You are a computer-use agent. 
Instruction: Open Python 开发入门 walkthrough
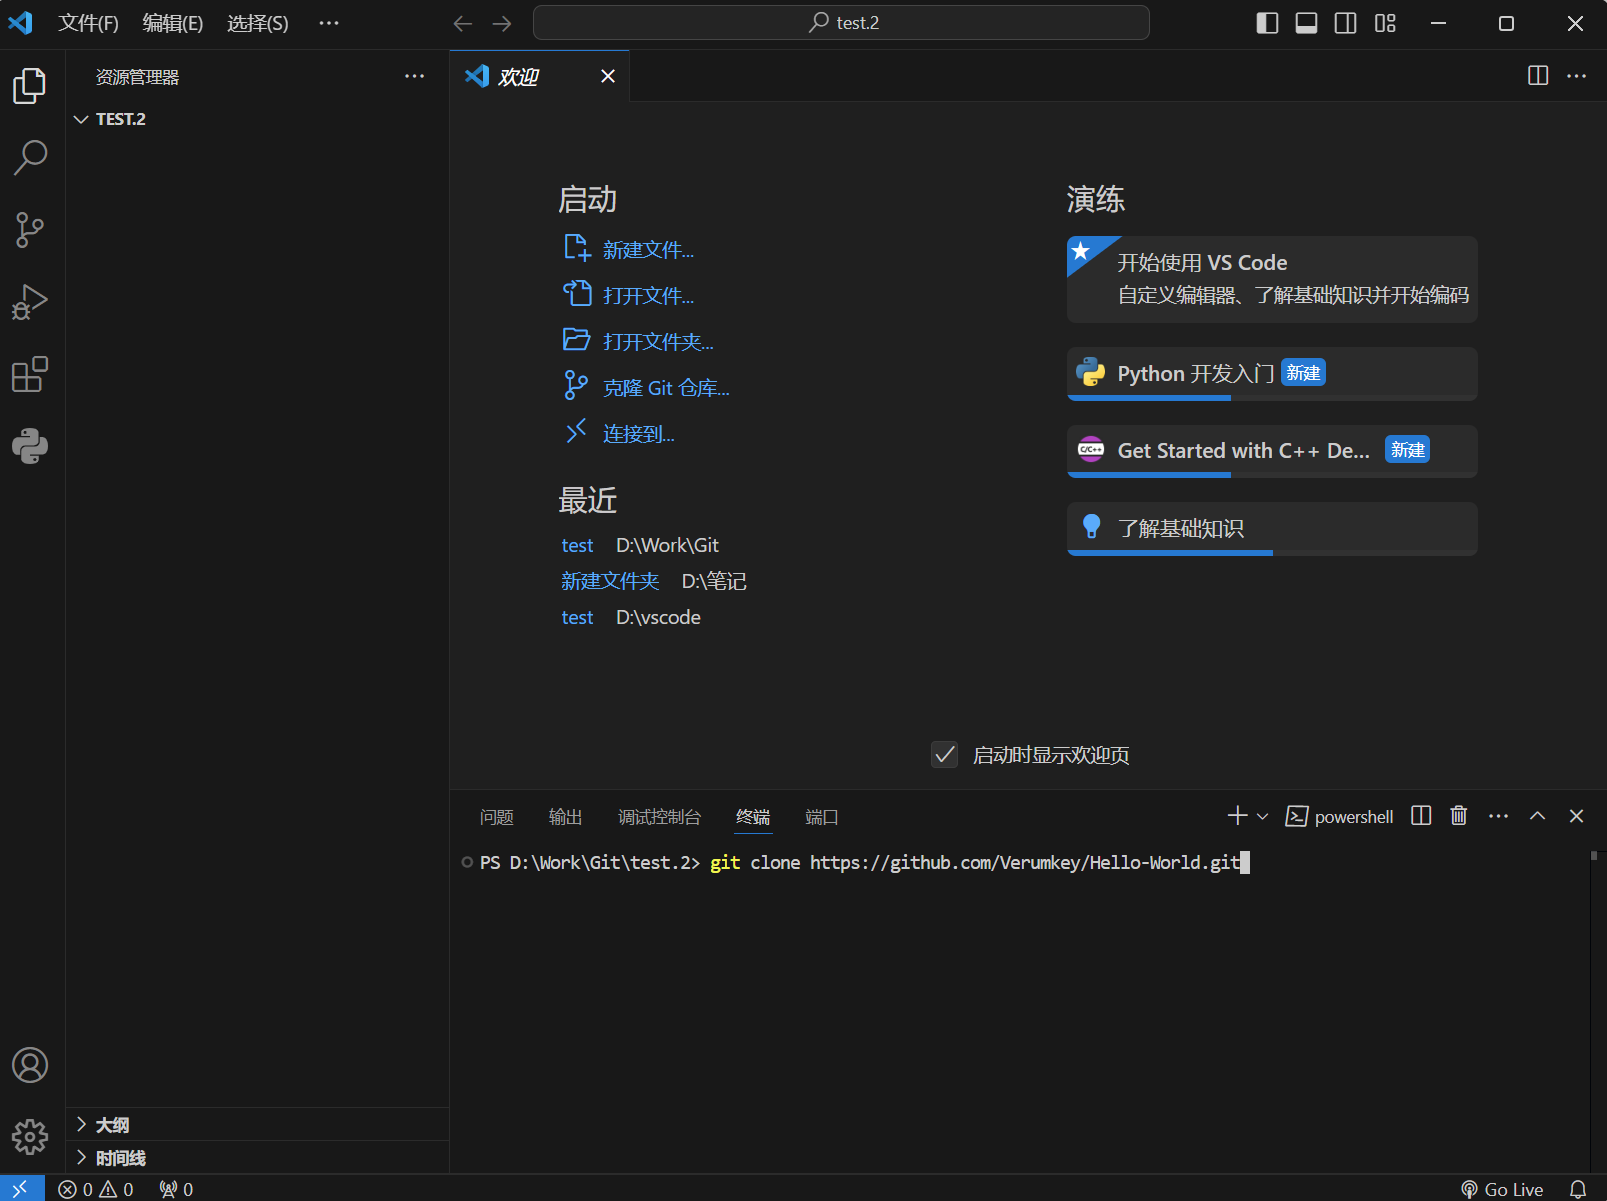point(1272,374)
